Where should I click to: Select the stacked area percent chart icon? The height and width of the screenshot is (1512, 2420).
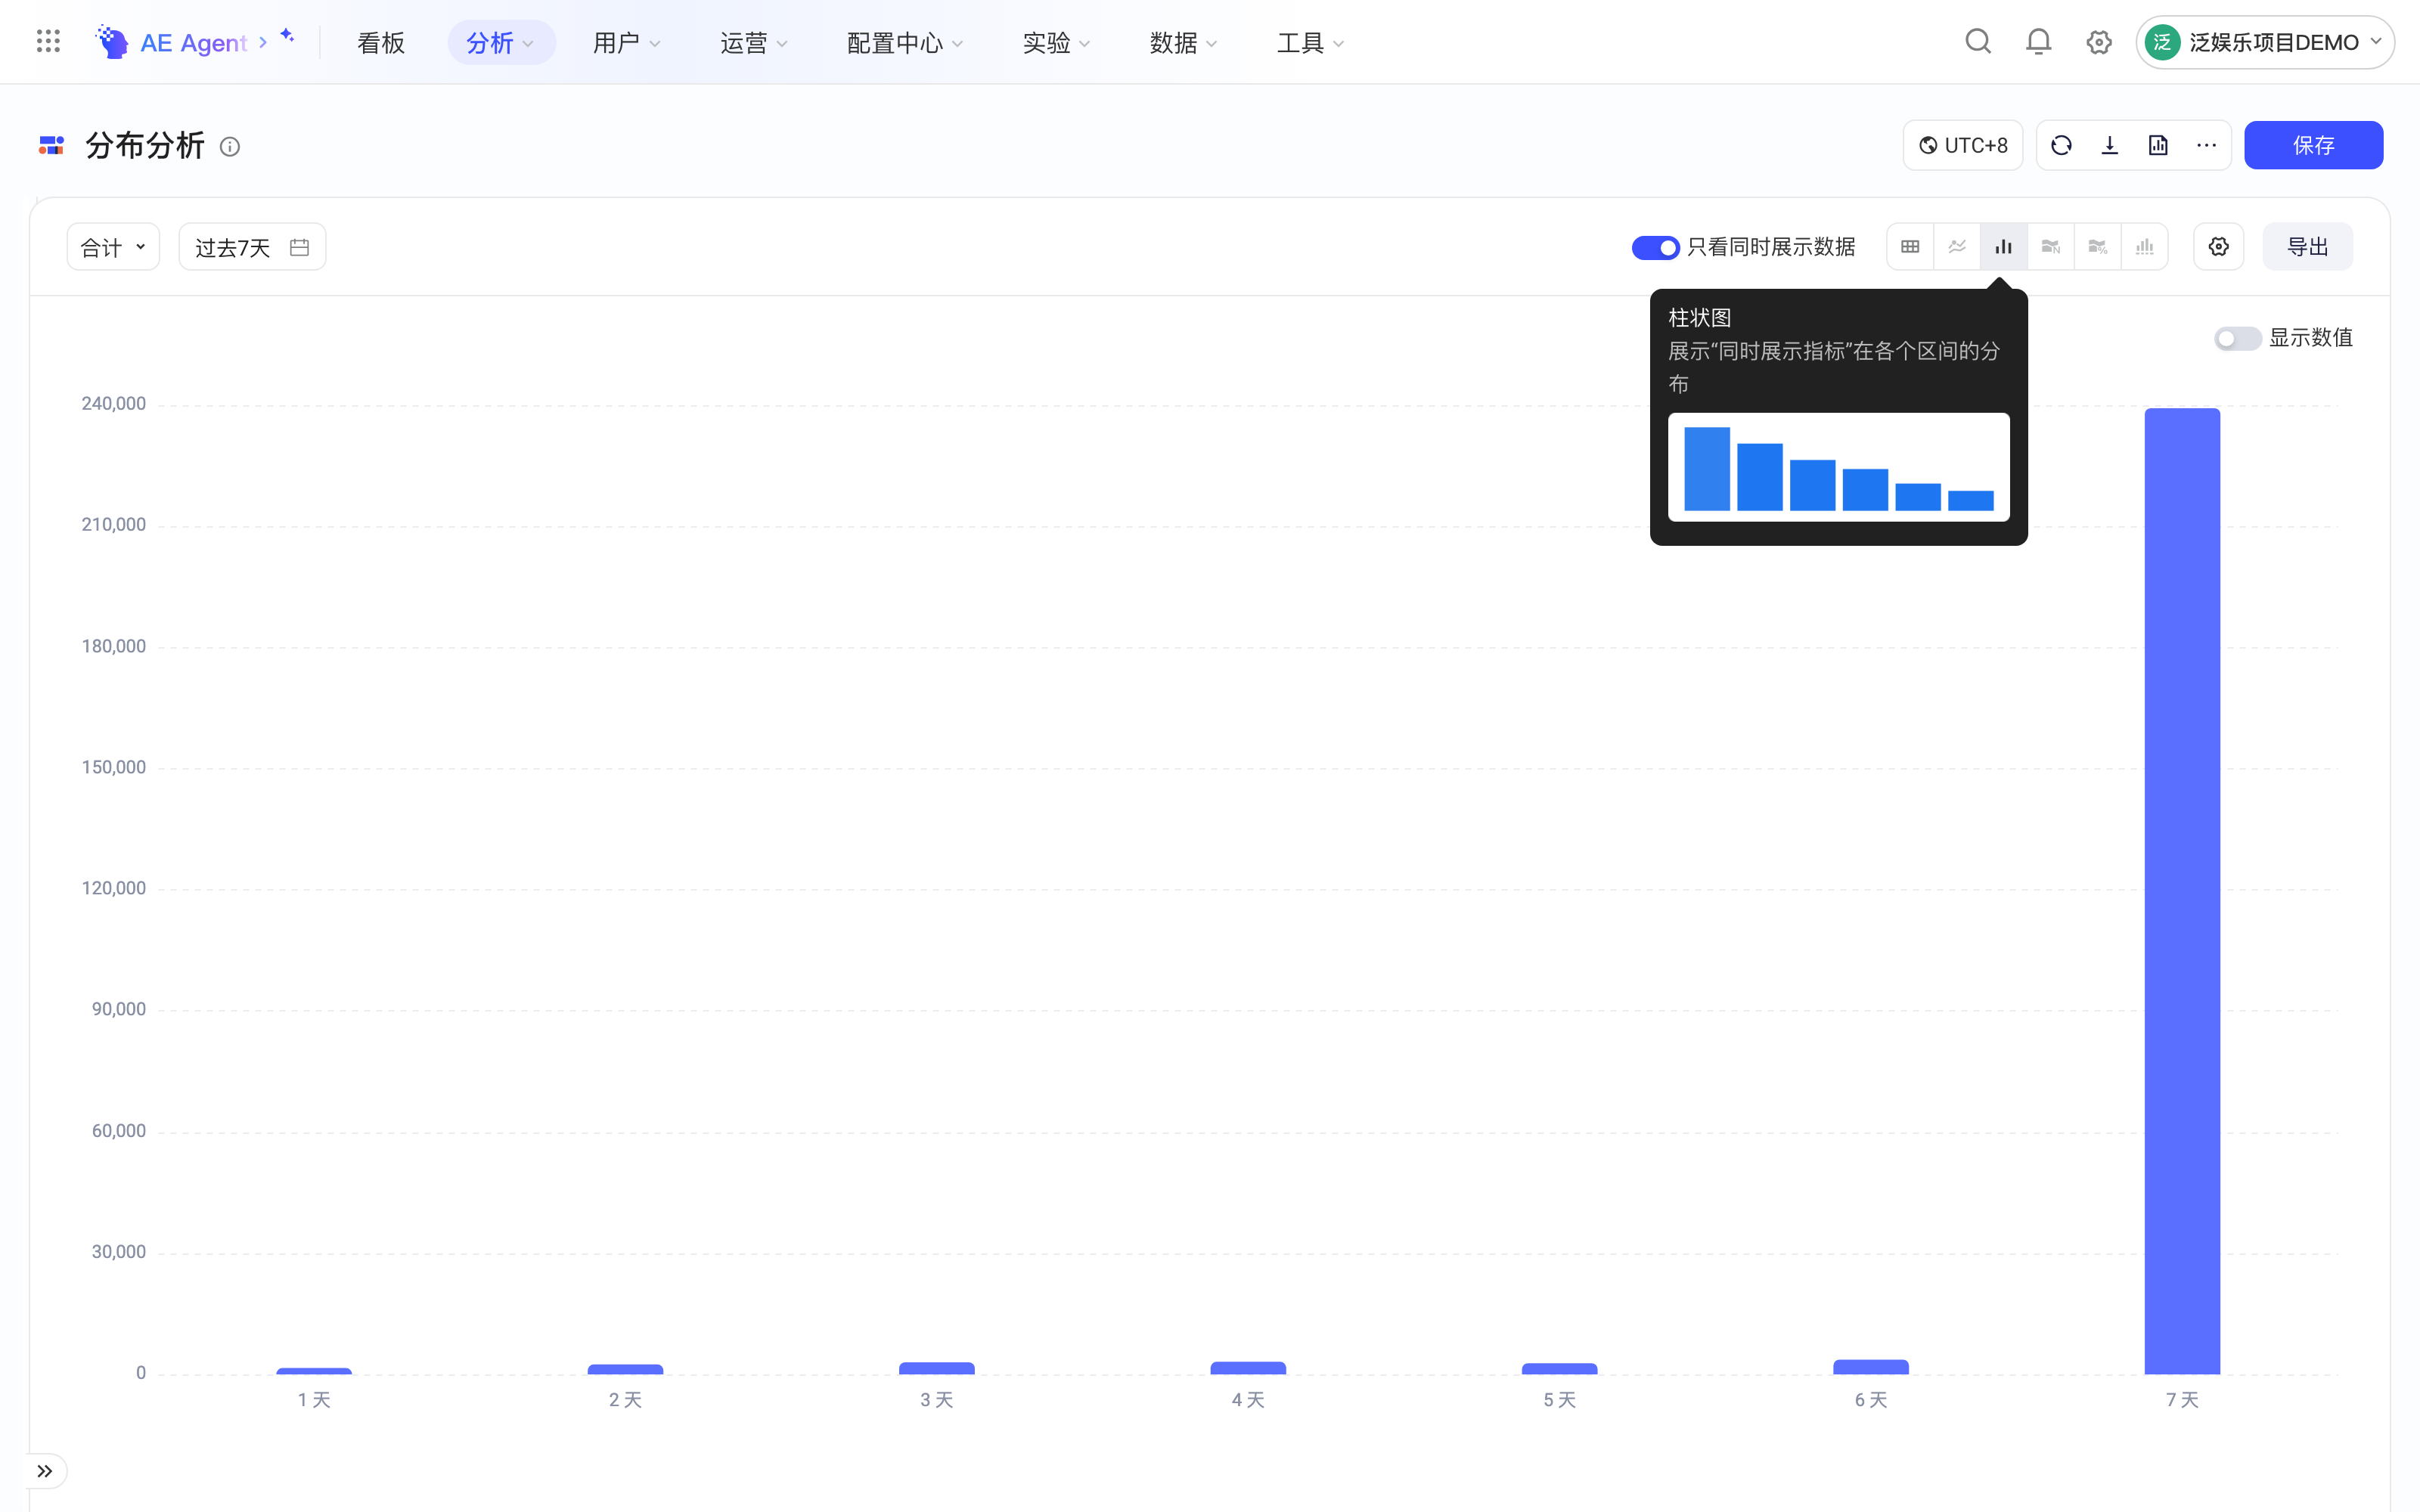tap(2097, 247)
